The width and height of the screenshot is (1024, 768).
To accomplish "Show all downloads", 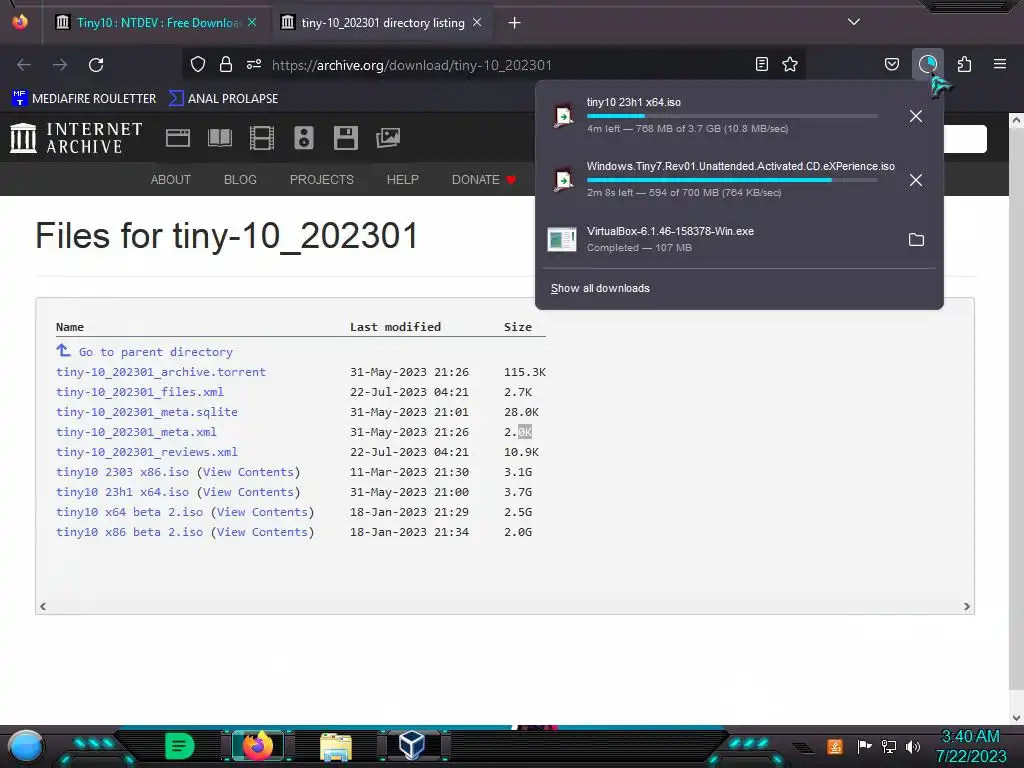I will tap(600, 288).
